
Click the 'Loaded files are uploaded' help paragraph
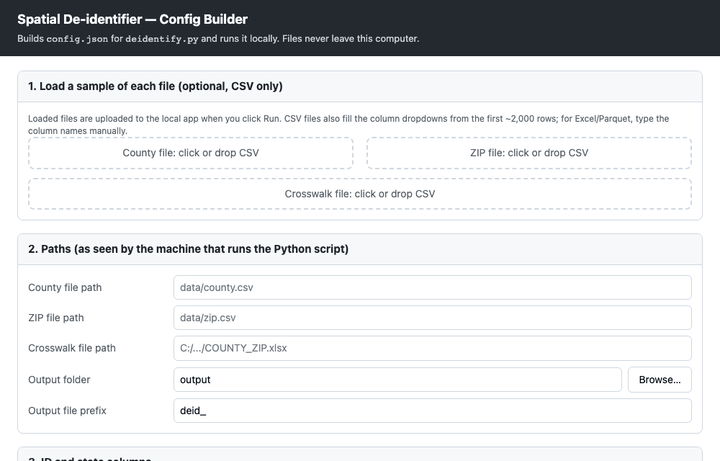349,124
